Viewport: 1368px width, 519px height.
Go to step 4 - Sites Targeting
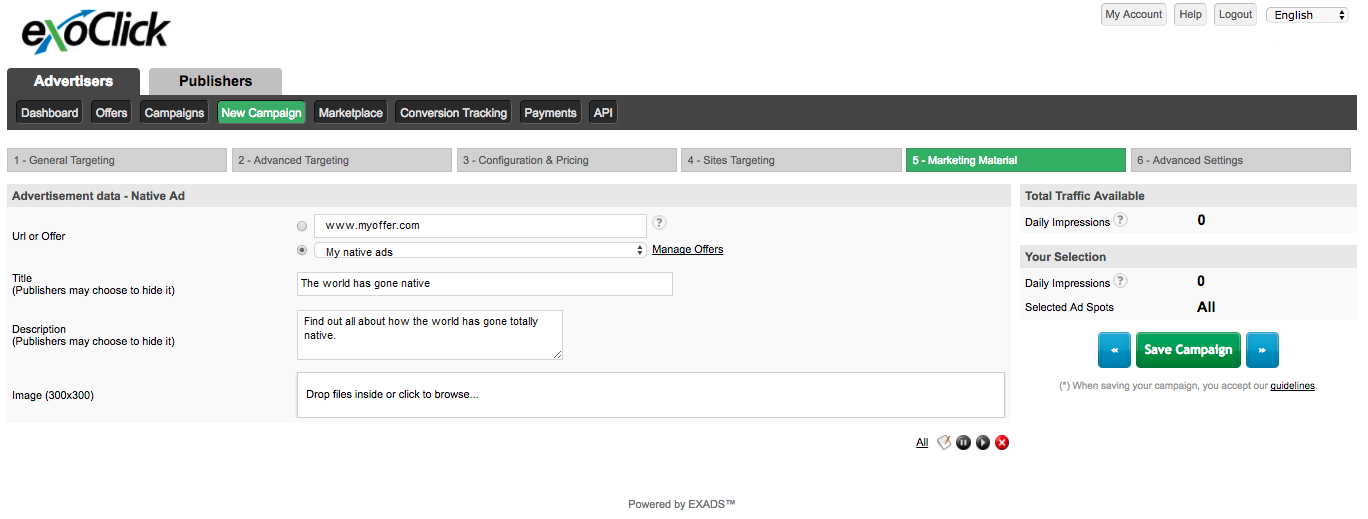coord(791,160)
